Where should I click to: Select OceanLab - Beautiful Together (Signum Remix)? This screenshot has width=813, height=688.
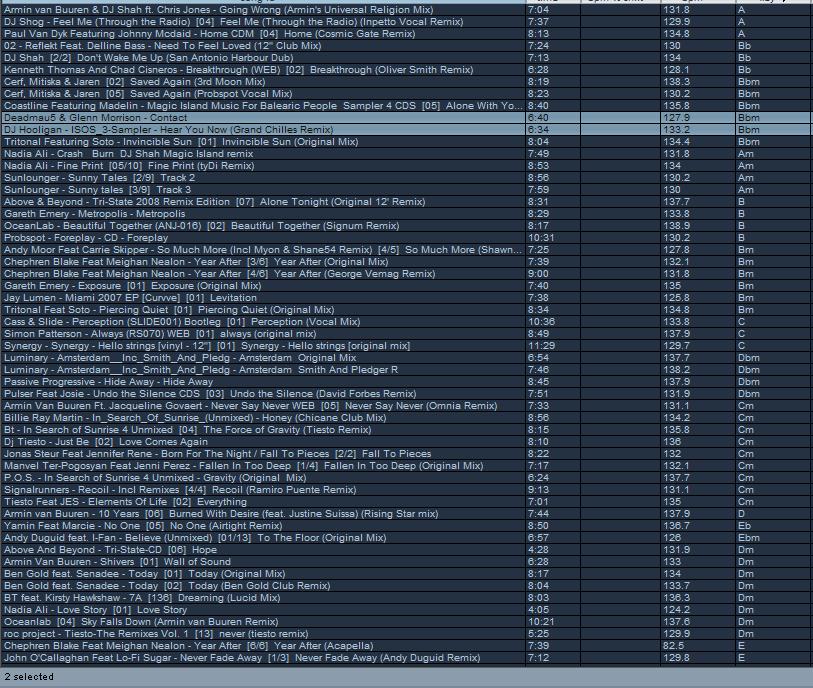click(406, 226)
